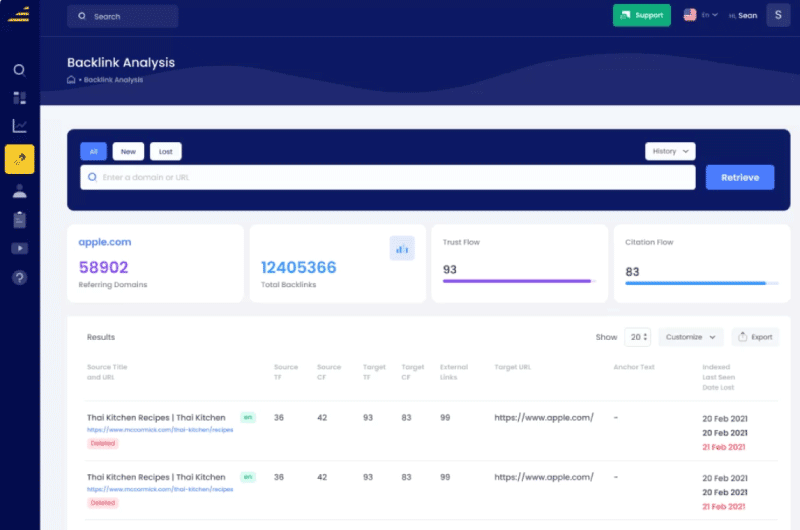Select the All filter tab
The height and width of the screenshot is (530, 800).
(x=93, y=152)
